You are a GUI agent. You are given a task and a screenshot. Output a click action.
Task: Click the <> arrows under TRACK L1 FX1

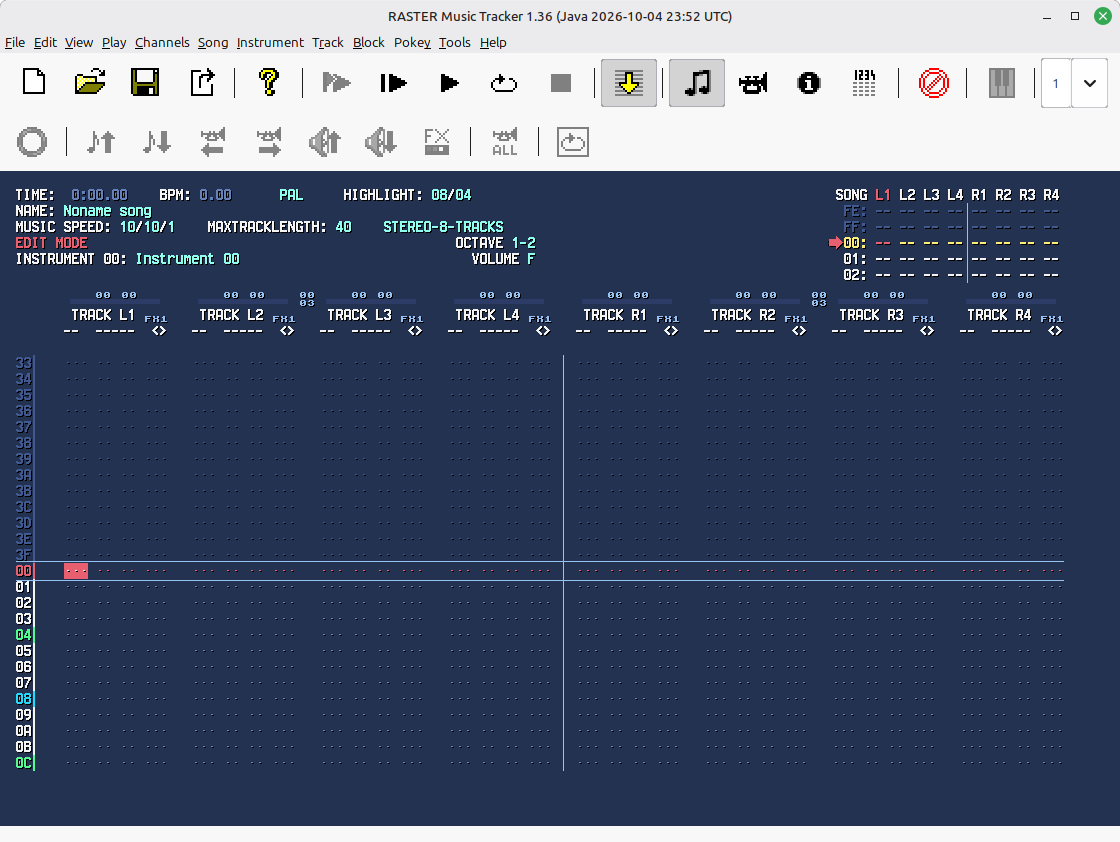159,331
